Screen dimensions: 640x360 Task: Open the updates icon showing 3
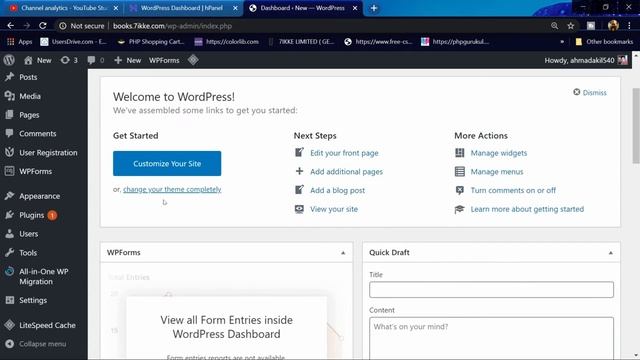(69, 60)
